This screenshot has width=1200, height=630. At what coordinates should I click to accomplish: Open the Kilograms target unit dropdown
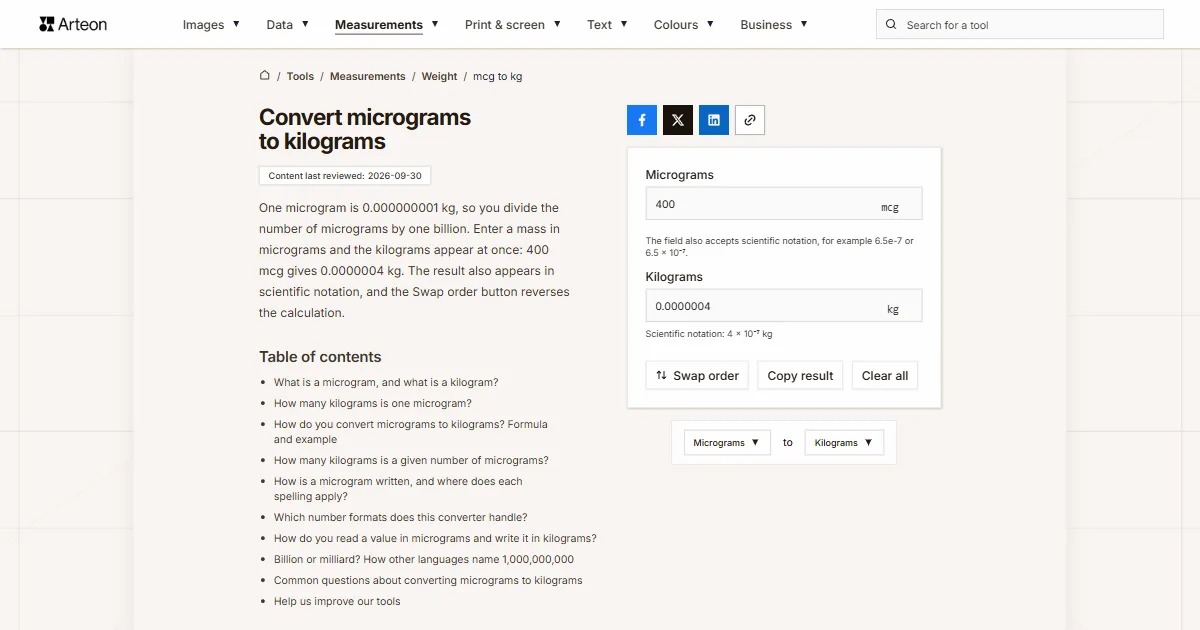(844, 442)
